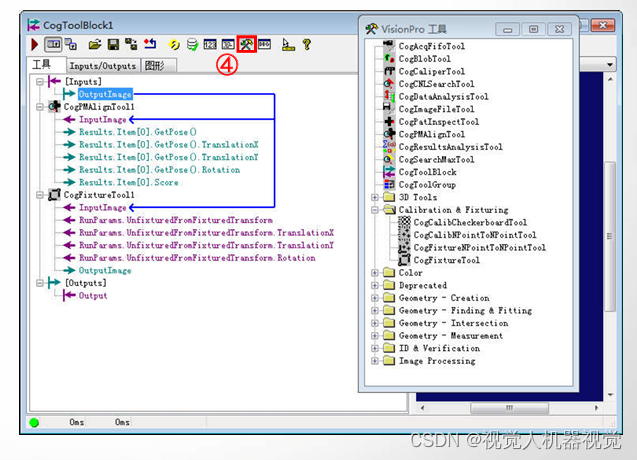The width and height of the screenshot is (637, 460).
Task: Expand the Color folder
Action: [x=375, y=273]
